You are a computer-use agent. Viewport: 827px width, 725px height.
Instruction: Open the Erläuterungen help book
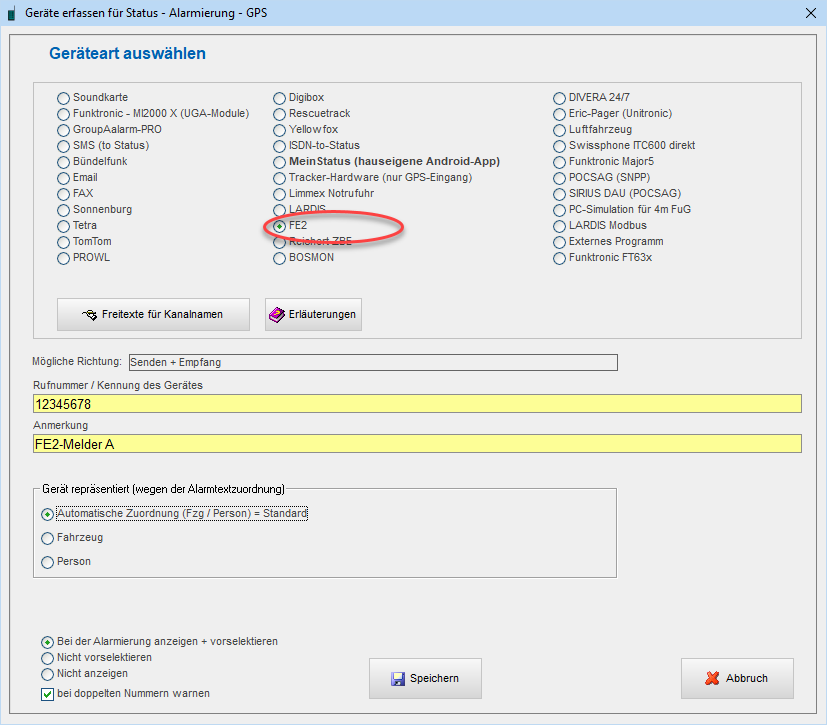312,315
